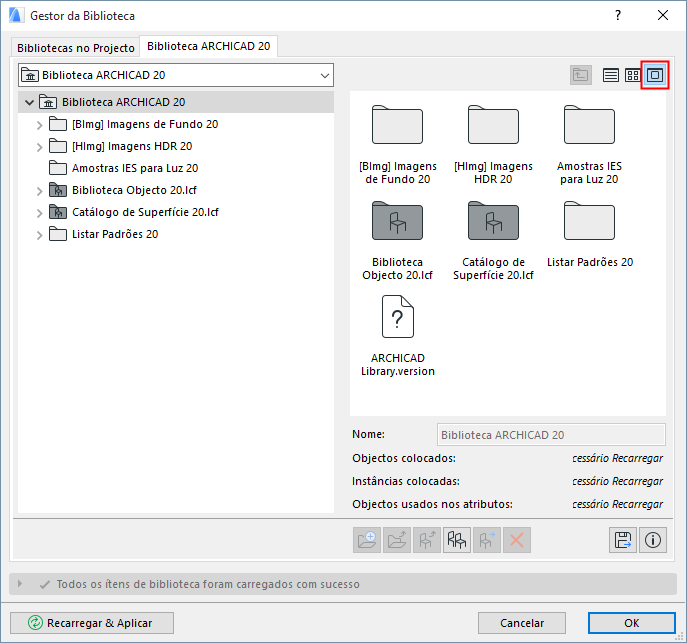Select Amostras IES para Luz 20 tree row
687x643 pixels.
[176, 168]
